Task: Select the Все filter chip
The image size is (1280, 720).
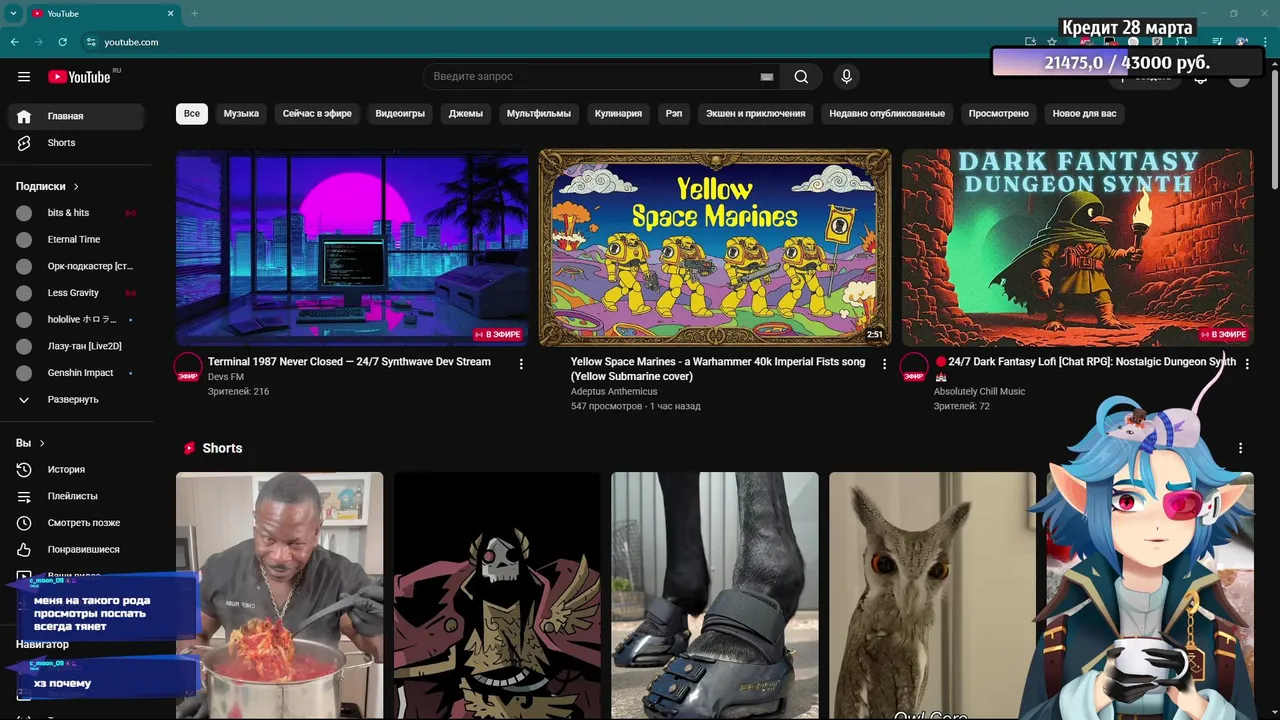Action: [192, 113]
